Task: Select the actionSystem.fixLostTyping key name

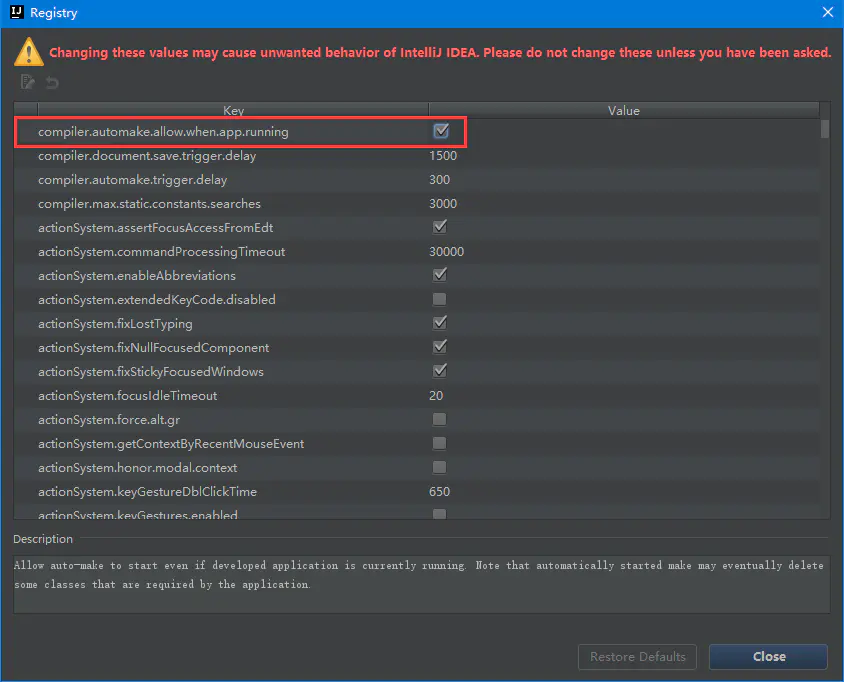Action: point(115,324)
